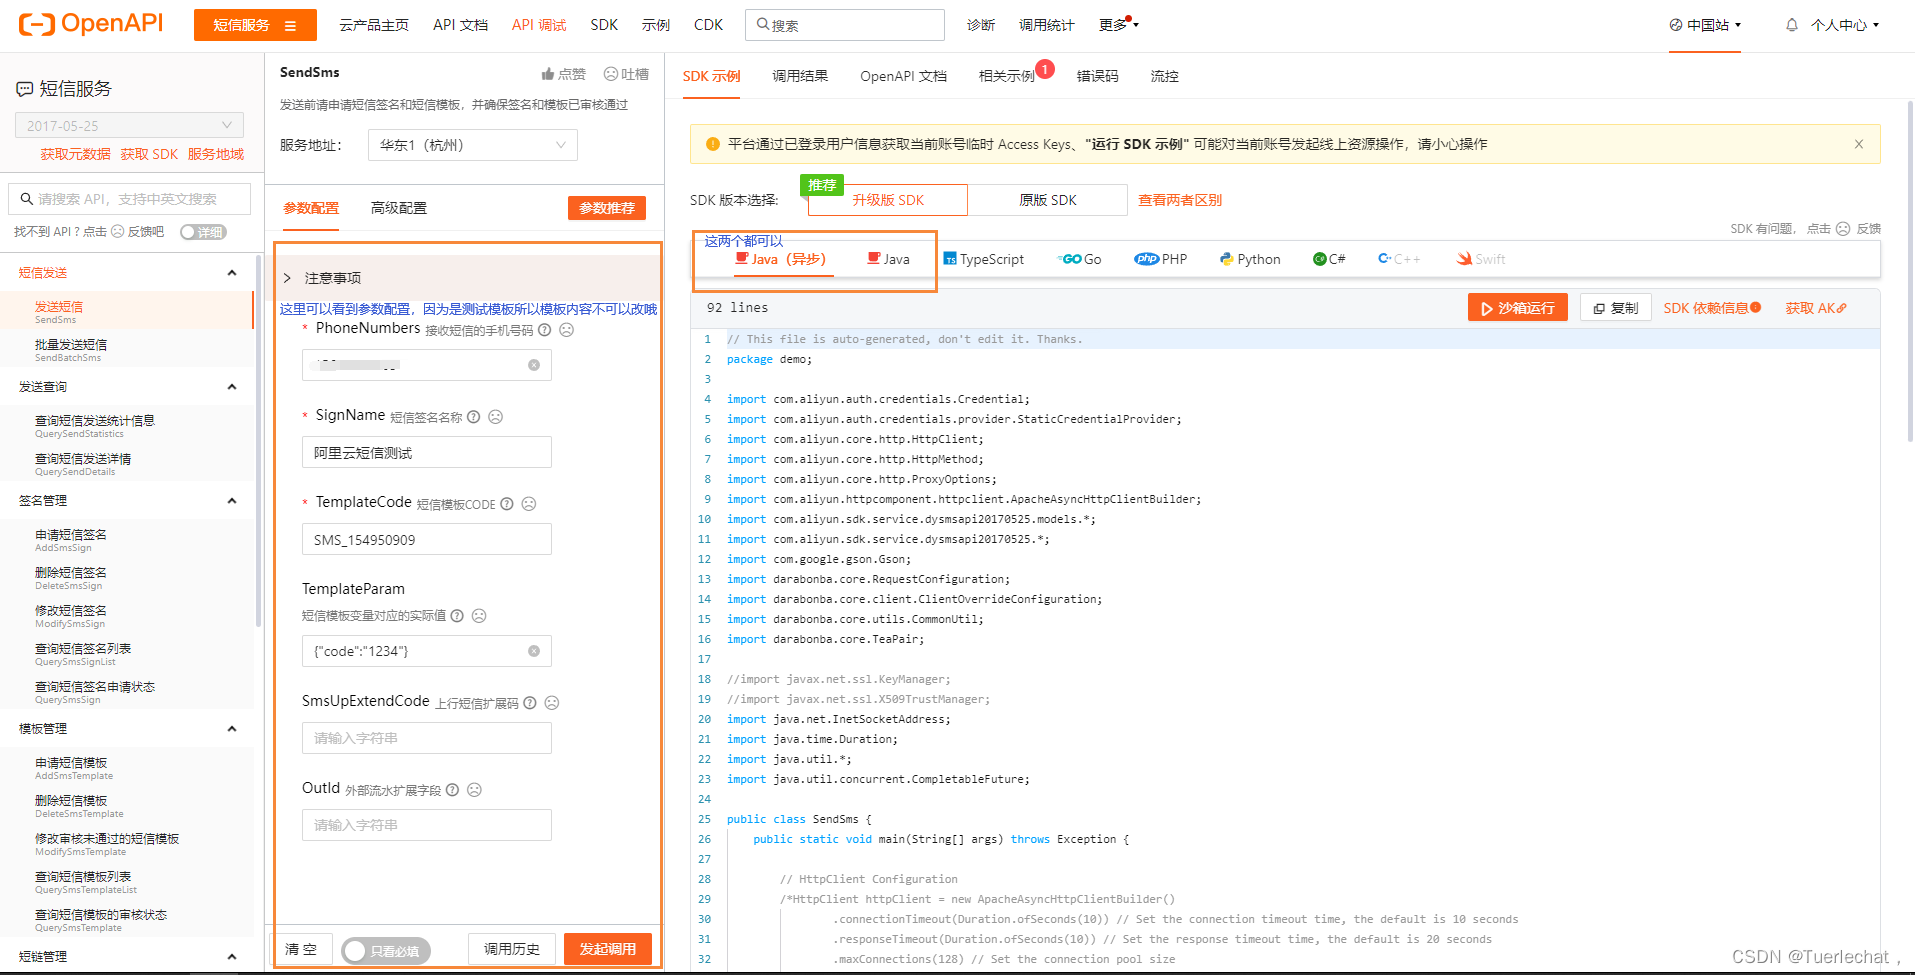This screenshot has width=1915, height=975.
Task: Click the 参数推荐 button
Action: (x=607, y=208)
